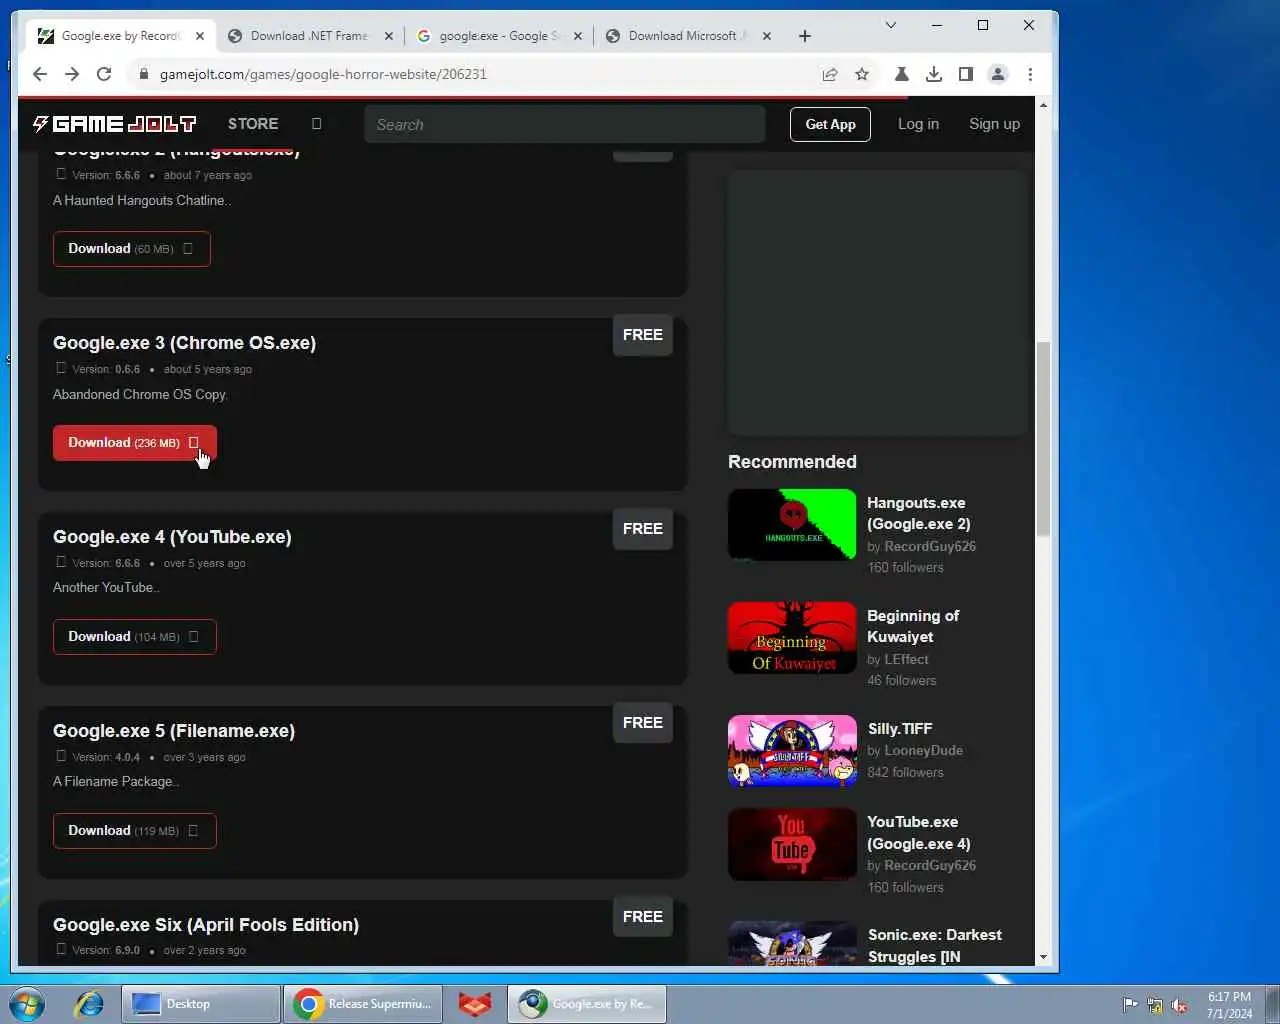Open the LooneyDude author link
Screen dimensions: 1280x1024
click(x=923, y=751)
